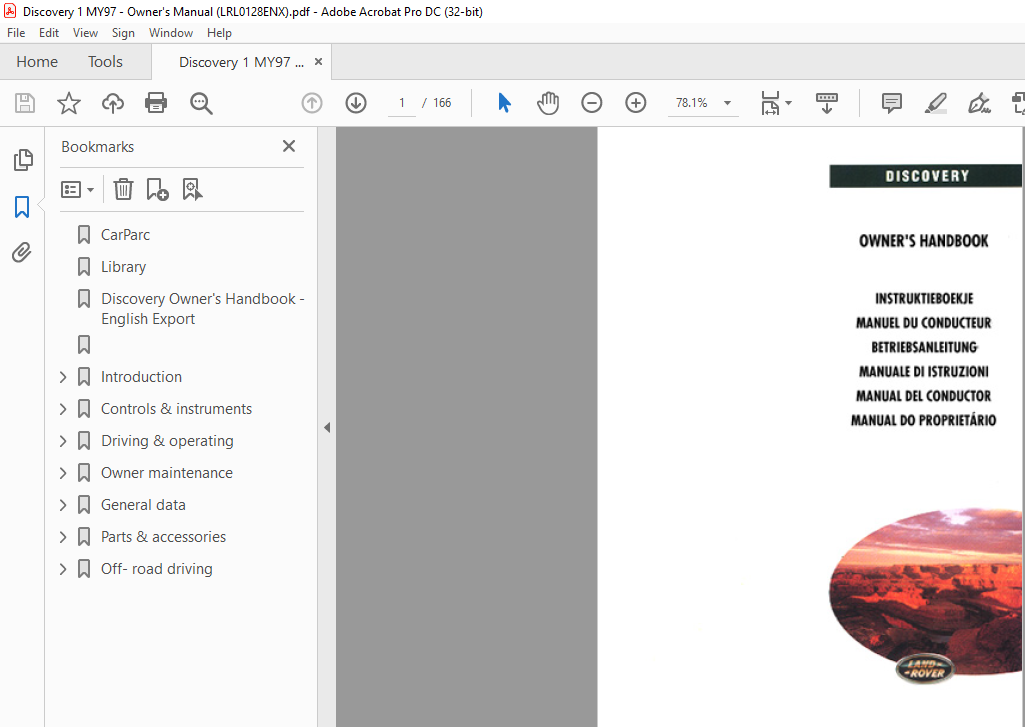The height and width of the screenshot is (727, 1025).
Task: Toggle the Bookmarks panel icon in sidebar
Action: [22, 207]
